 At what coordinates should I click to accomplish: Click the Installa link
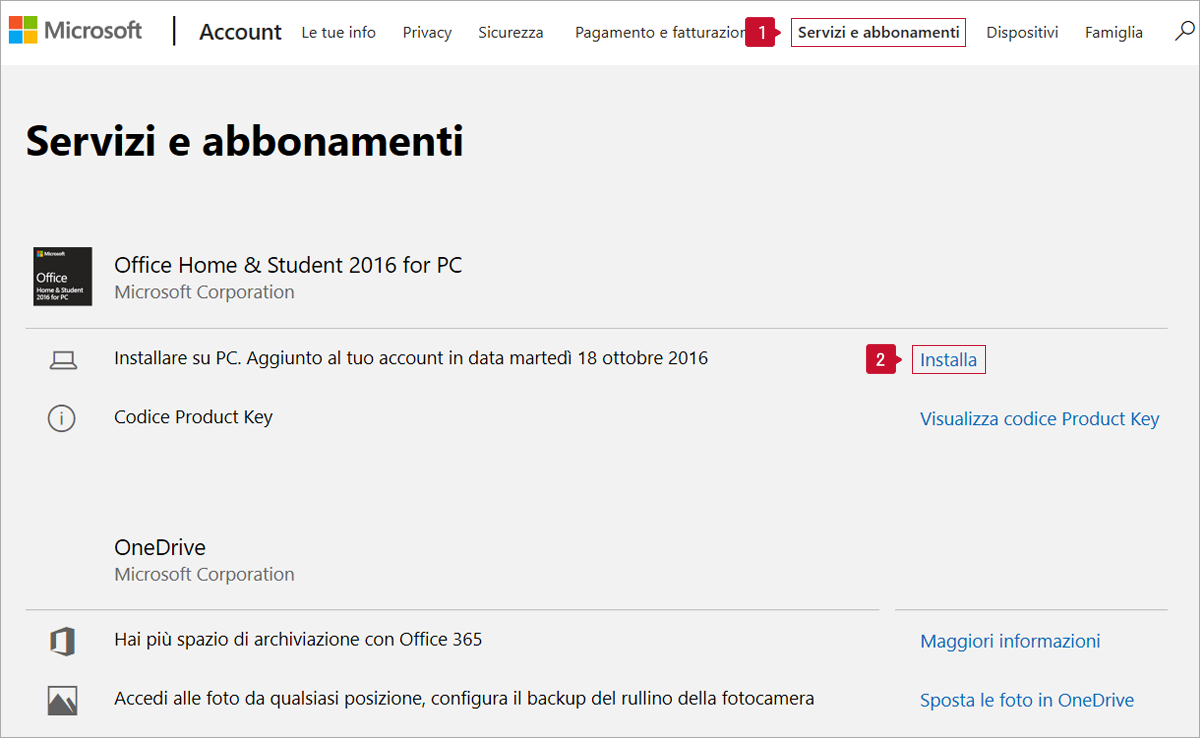(x=948, y=360)
